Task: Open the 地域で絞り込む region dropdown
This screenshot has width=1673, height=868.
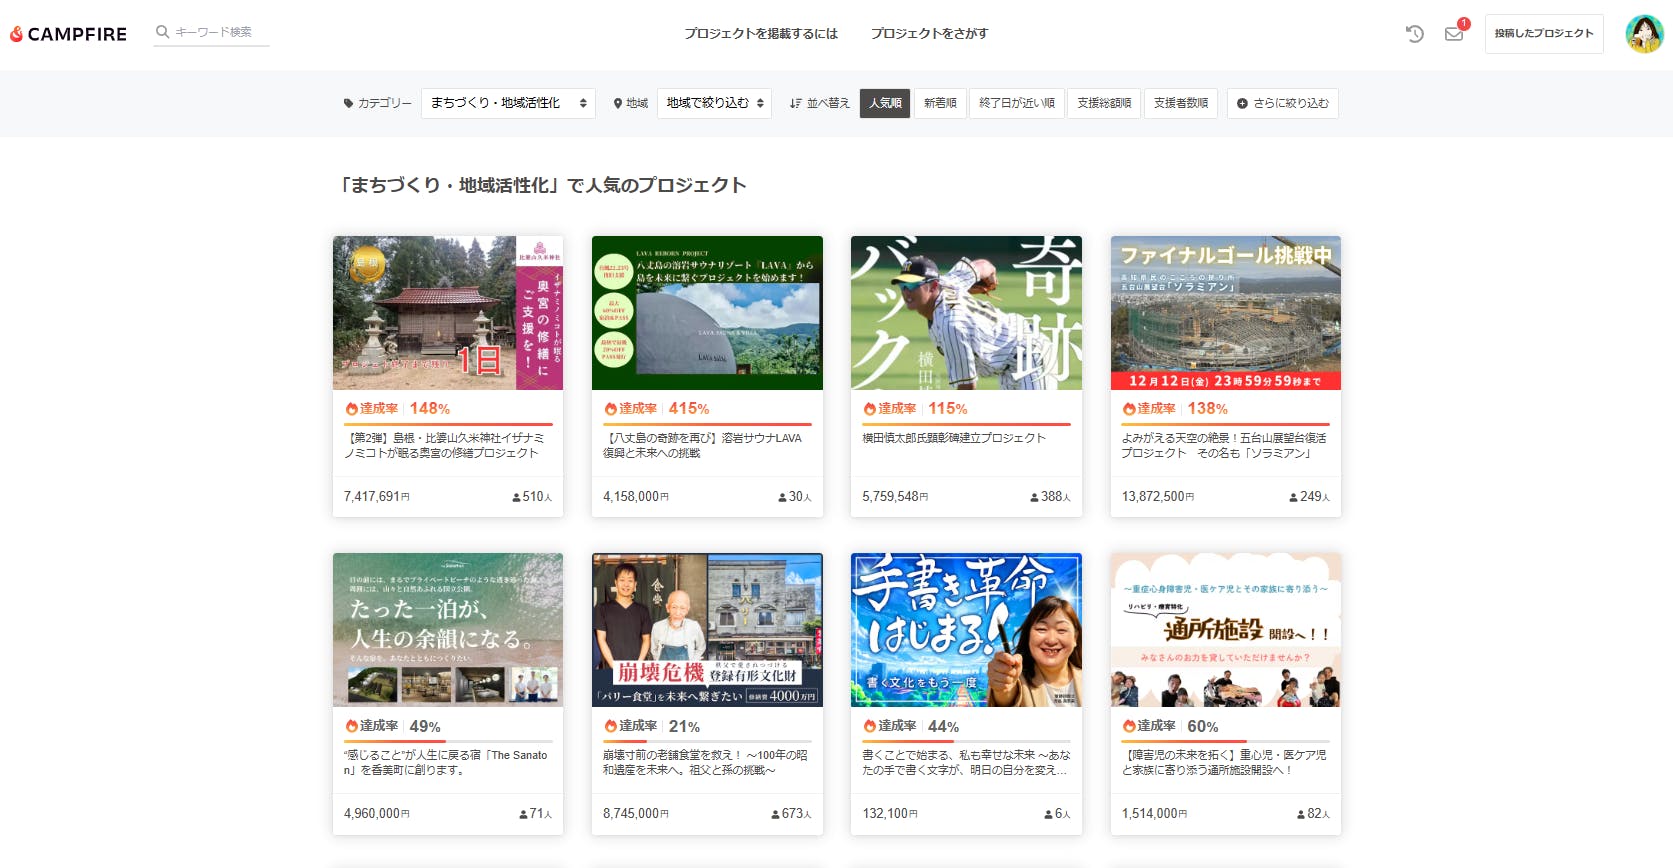Action: pyautogui.click(x=714, y=103)
